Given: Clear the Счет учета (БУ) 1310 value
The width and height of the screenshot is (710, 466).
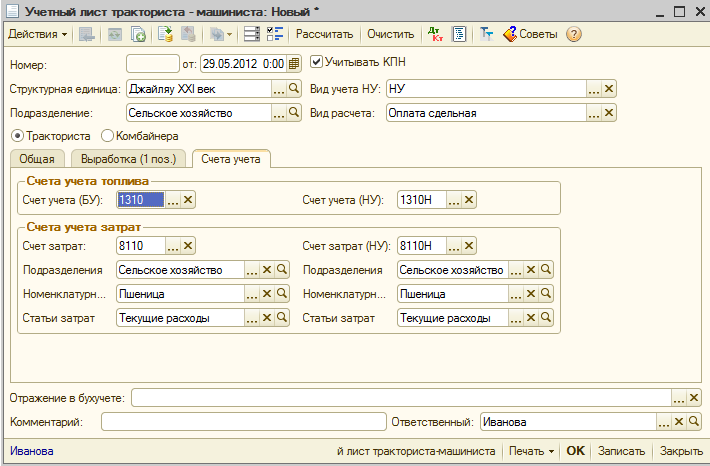Looking at the screenshot, I should [x=188, y=200].
